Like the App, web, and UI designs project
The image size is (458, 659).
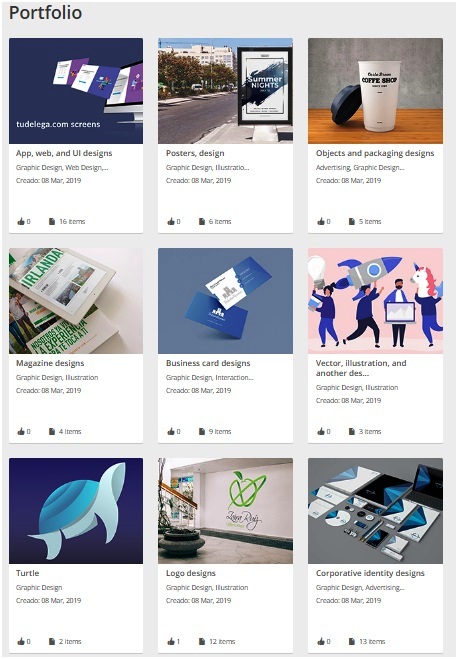coord(21,221)
